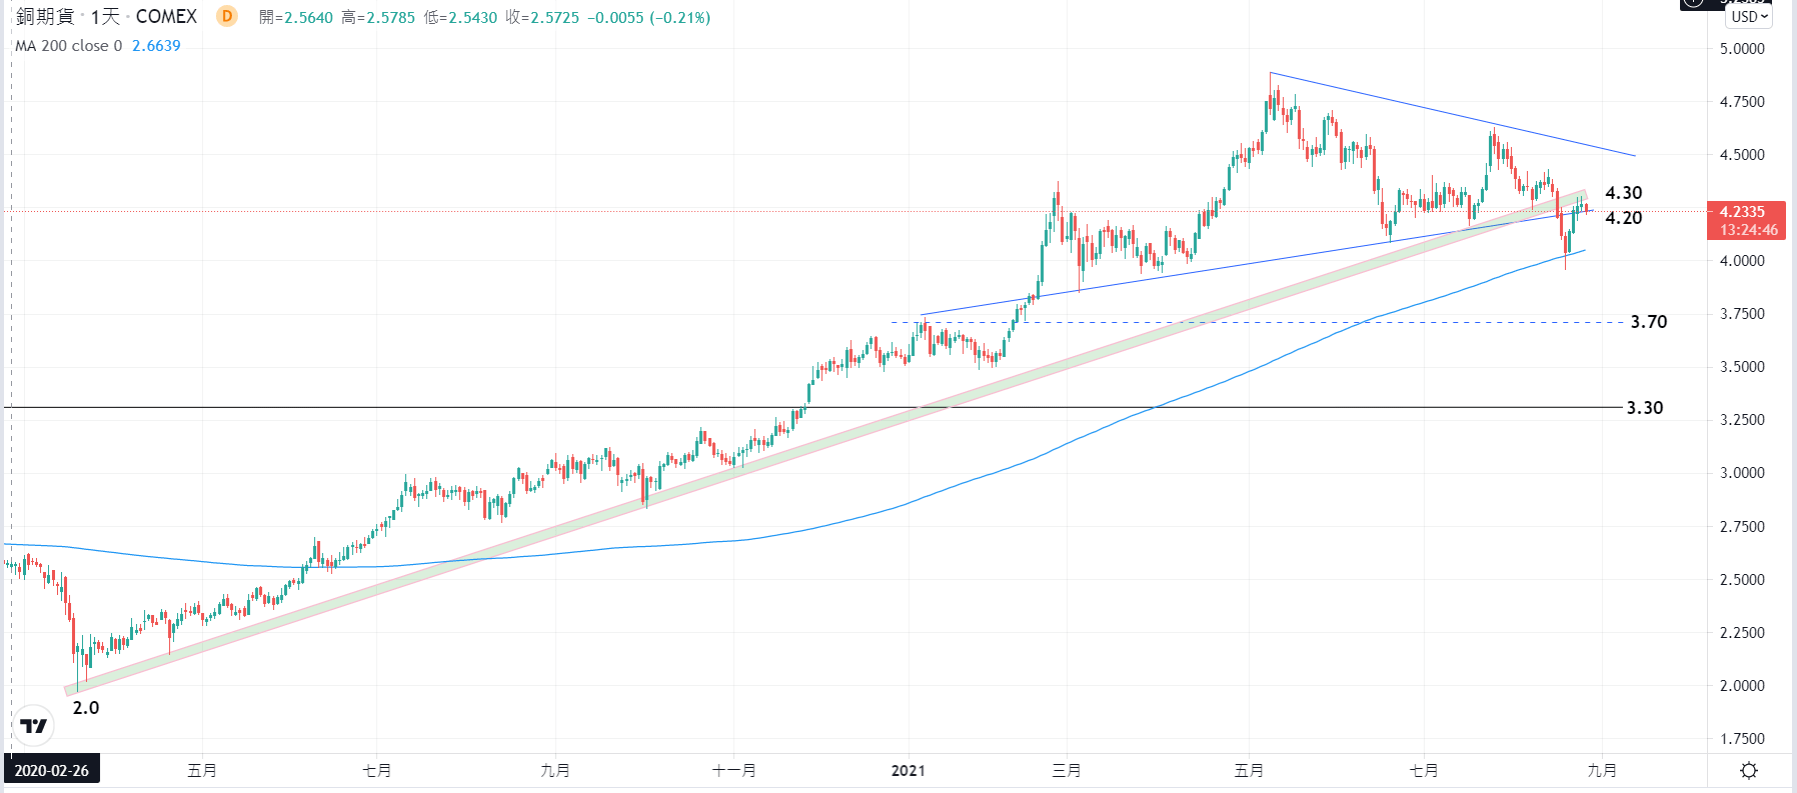Click the TradingView logo icon
Viewport: 1797px width, 793px height.
(34, 726)
